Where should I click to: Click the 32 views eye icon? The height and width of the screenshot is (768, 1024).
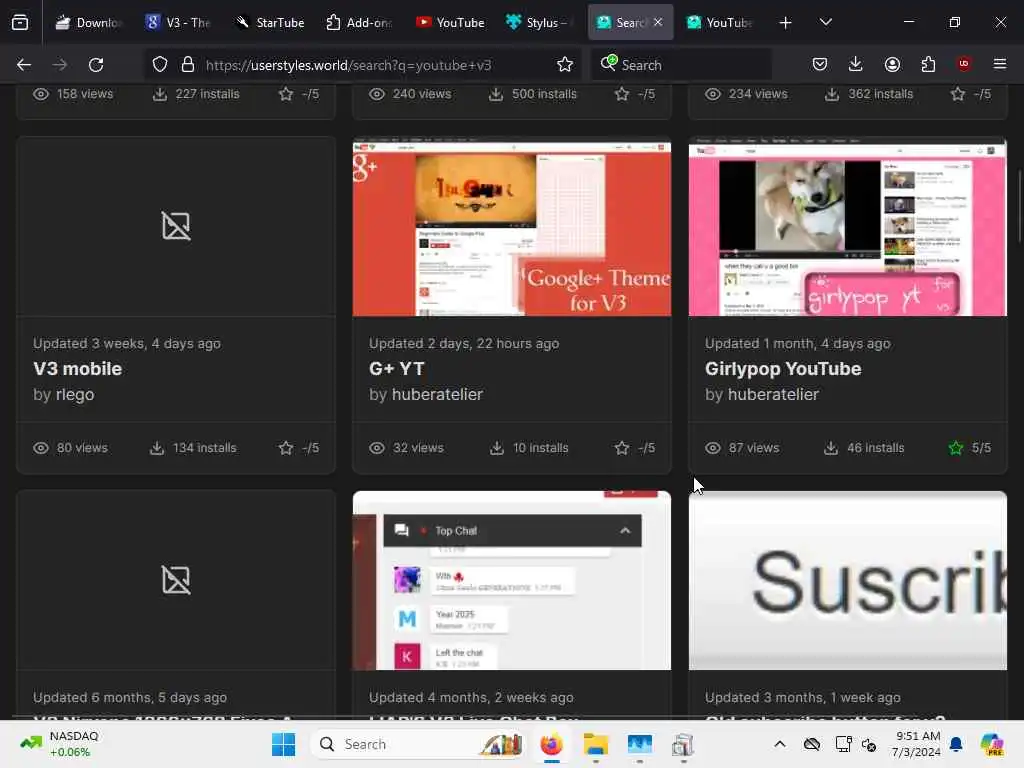(377, 448)
